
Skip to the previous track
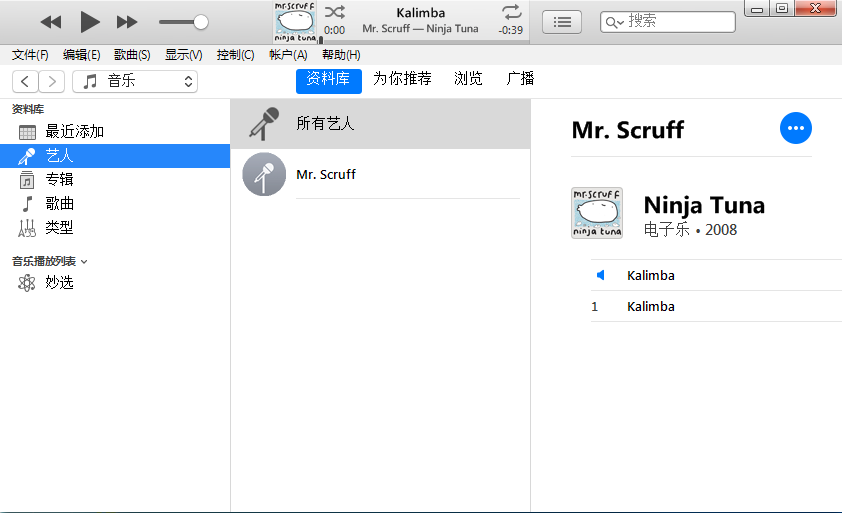tap(50, 21)
